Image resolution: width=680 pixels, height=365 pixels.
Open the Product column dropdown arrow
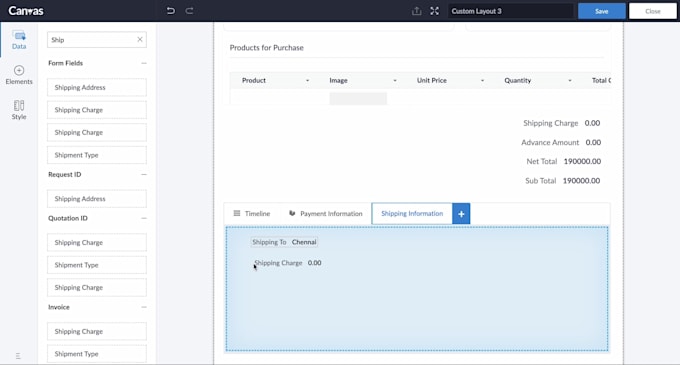point(307,81)
